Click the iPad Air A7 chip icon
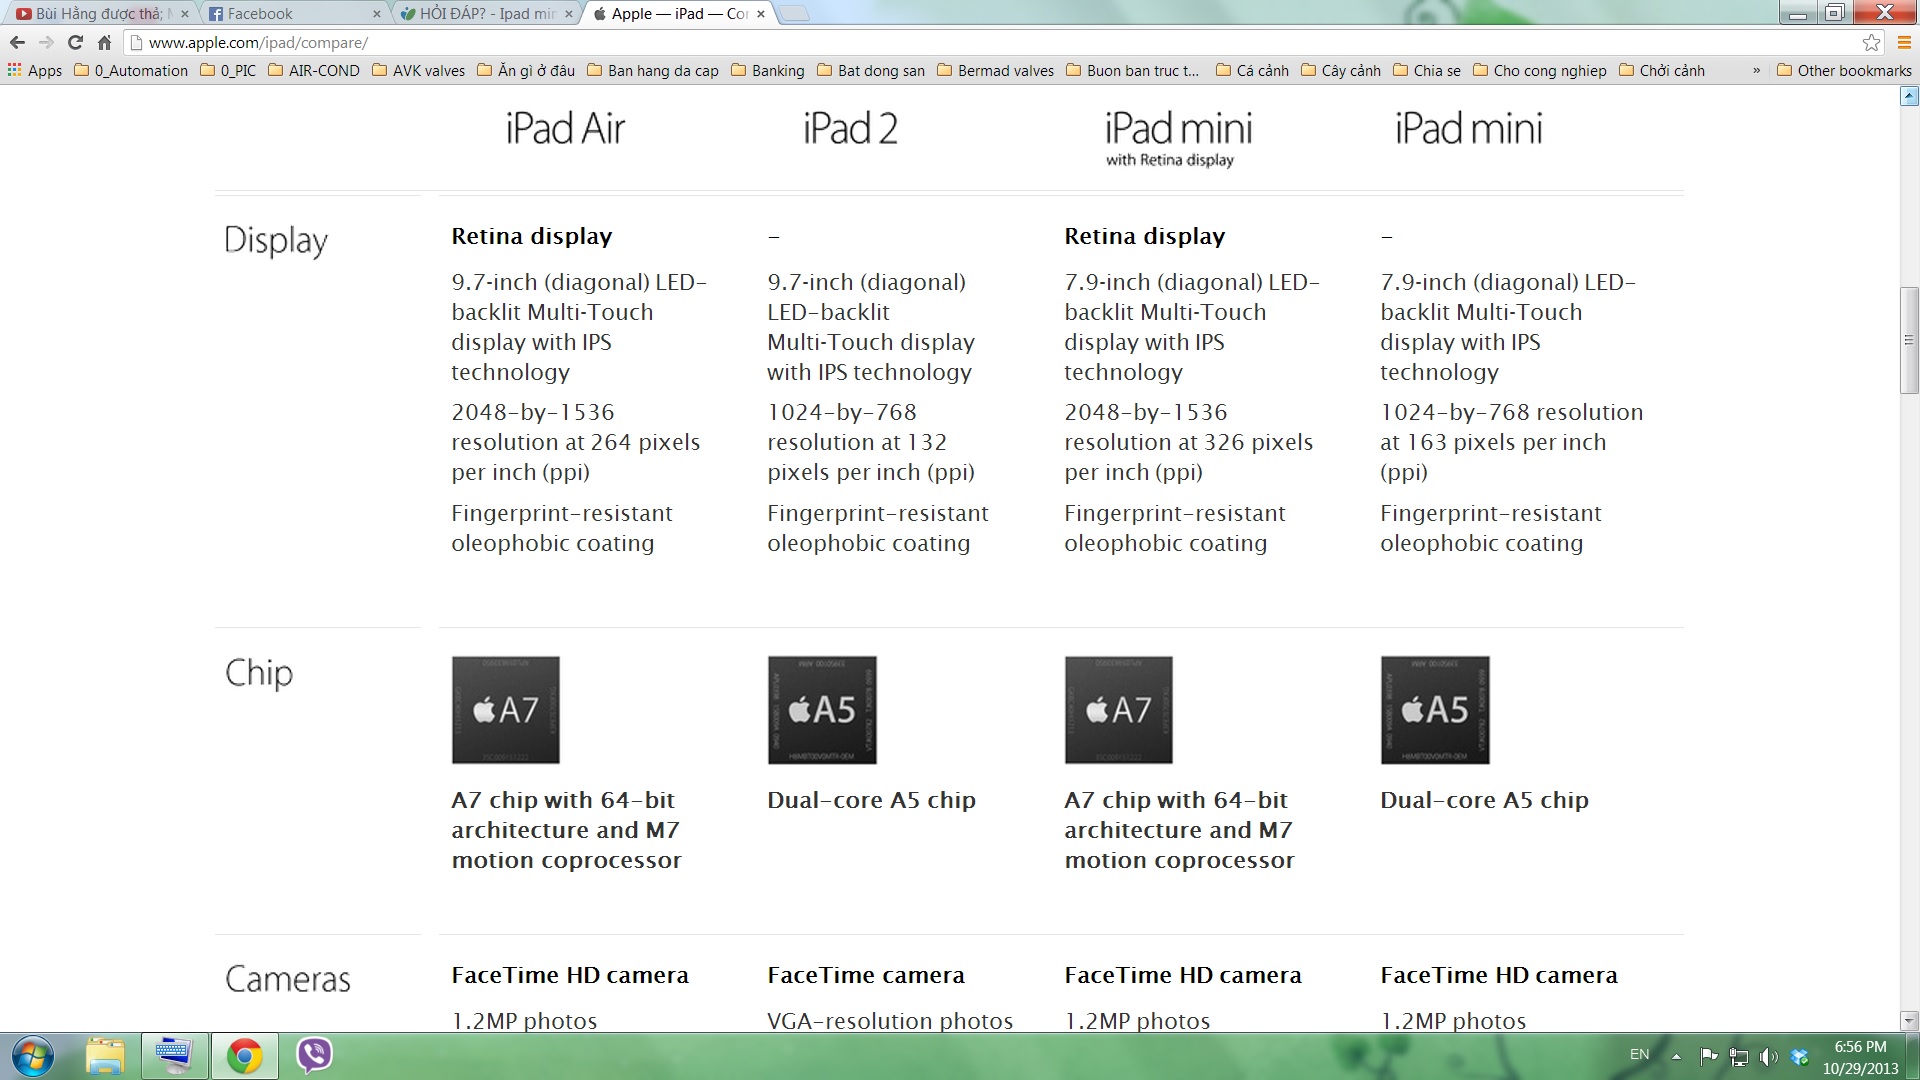Screen dimensions: 1920x1080 505,709
